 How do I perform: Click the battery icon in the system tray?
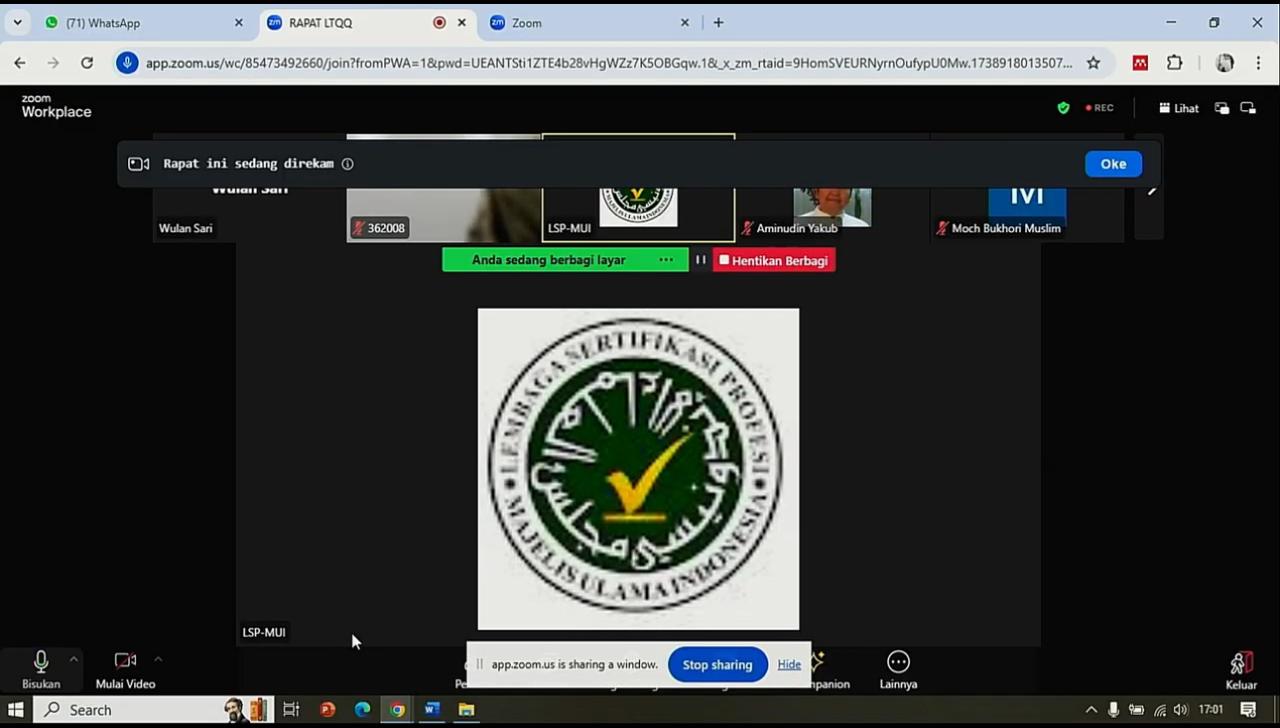[x=1136, y=710]
